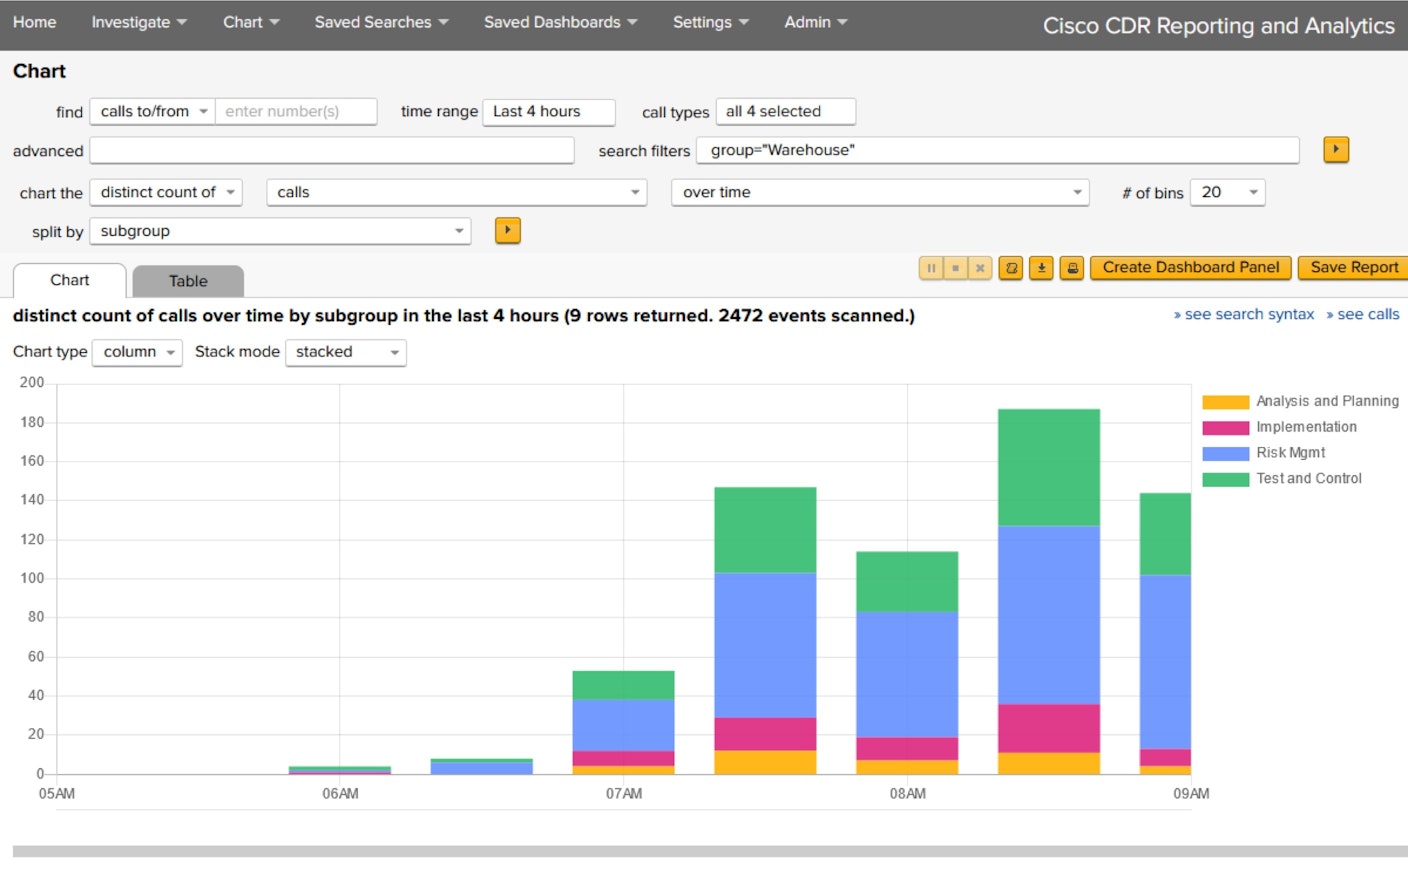This screenshot has width=1408, height=886.
Task: Click the job inspector icon
Action: (1011, 268)
